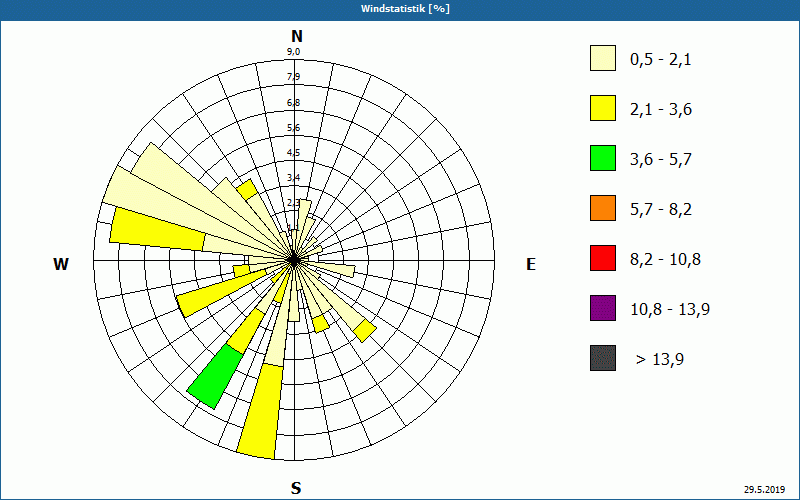Click the bright yellow 2,1 - 3,6 swatch
Image resolution: width=800 pixels, height=500 pixels.
pyautogui.click(x=603, y=108)
